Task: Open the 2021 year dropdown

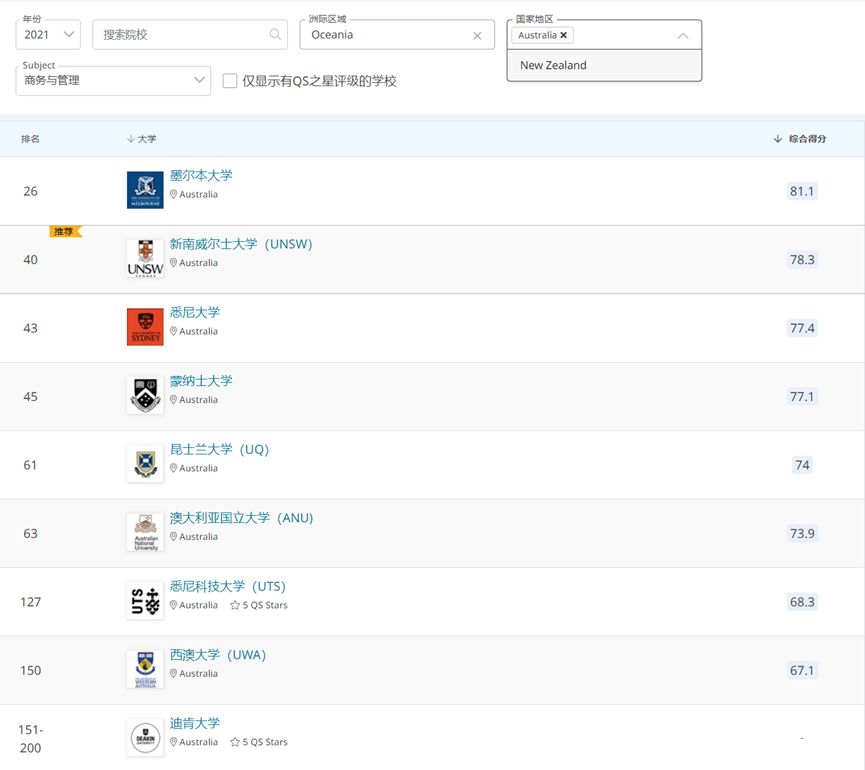Action: point(48,35)
